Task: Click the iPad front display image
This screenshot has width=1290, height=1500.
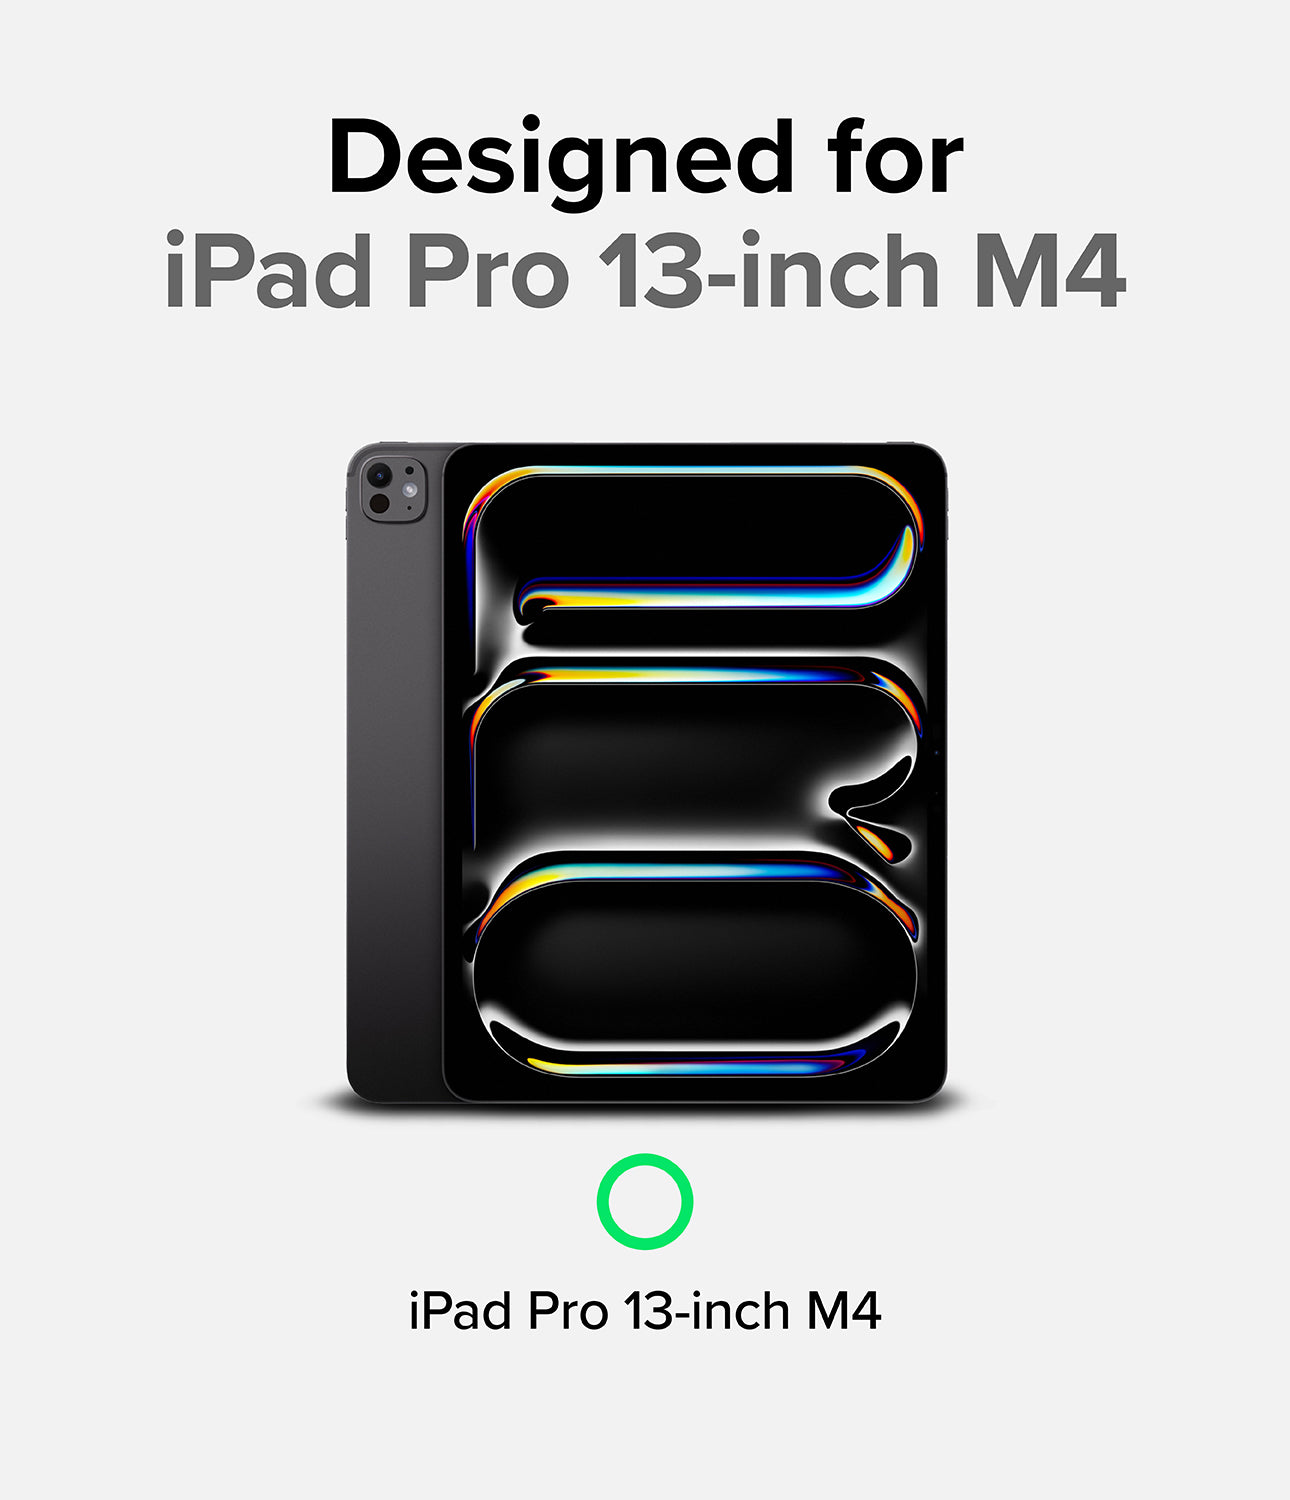Action: (x=695, y=772)
